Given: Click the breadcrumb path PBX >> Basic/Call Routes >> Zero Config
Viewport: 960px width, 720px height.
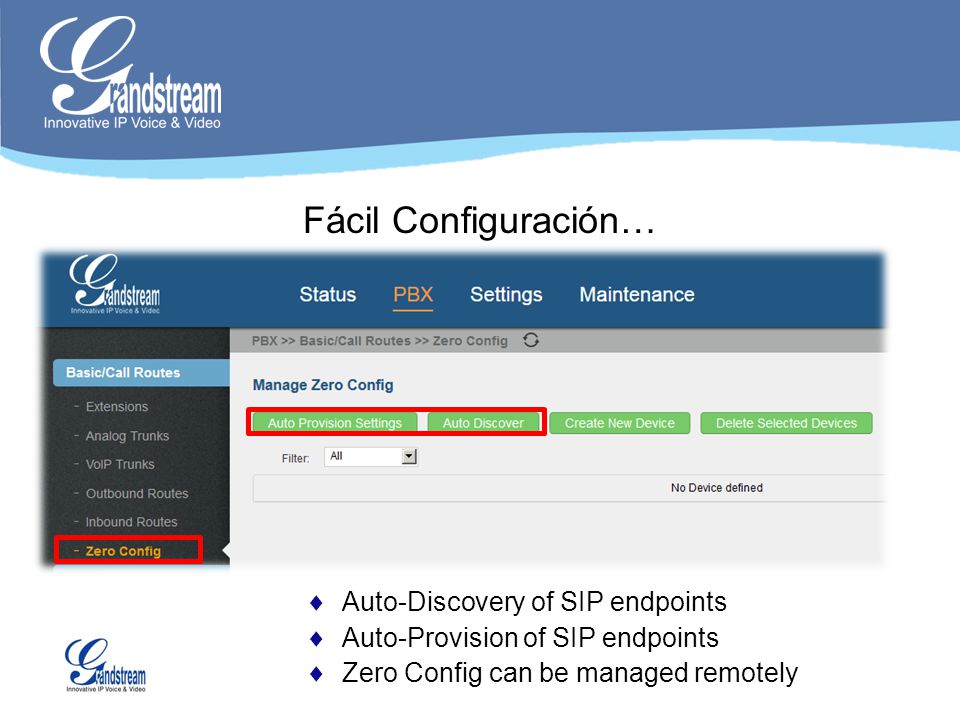Looking at the screenshot, I should tap(380, 341).
